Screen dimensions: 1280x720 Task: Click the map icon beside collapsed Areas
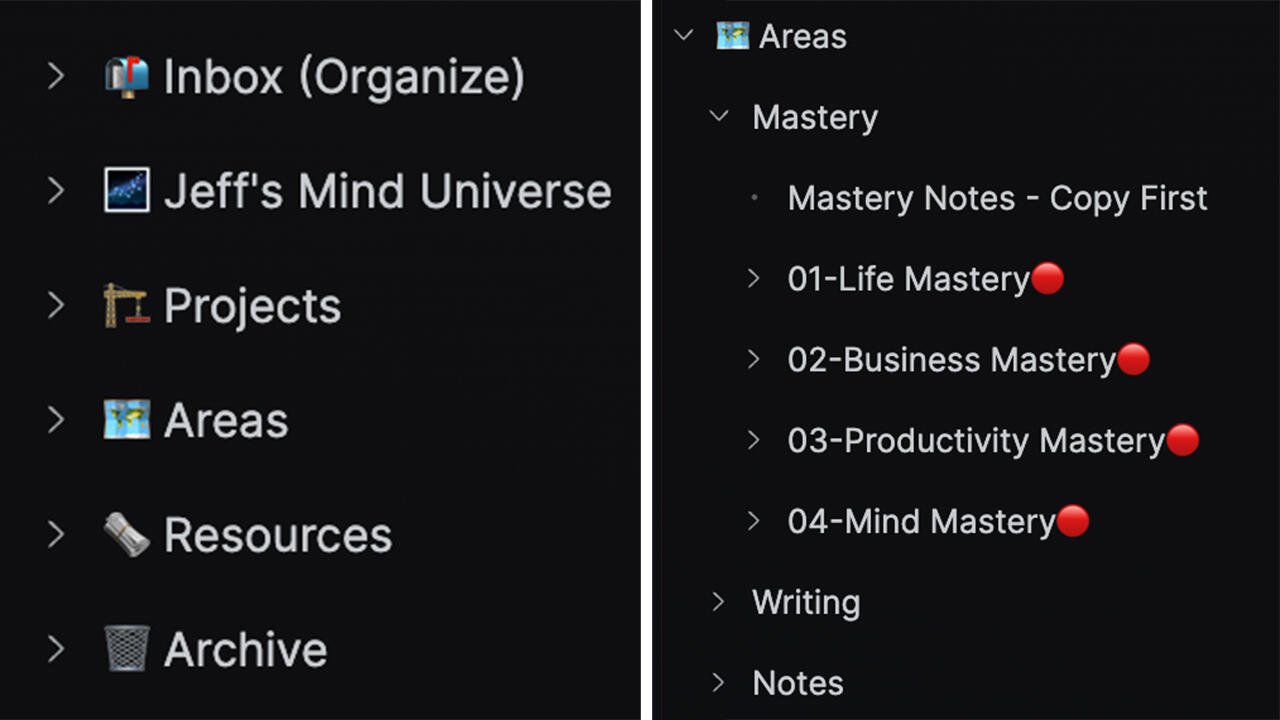127,420
